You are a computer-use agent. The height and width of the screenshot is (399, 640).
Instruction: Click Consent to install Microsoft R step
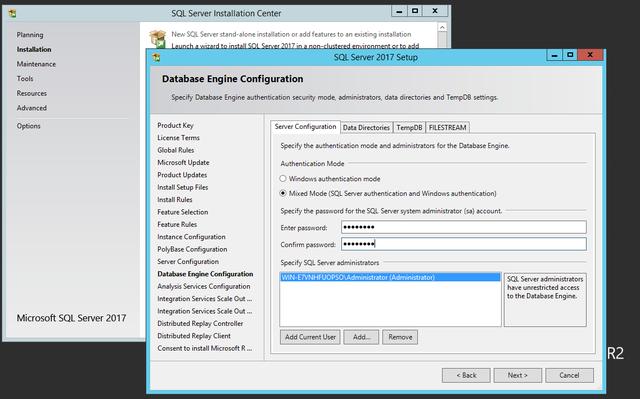point(204,348)
